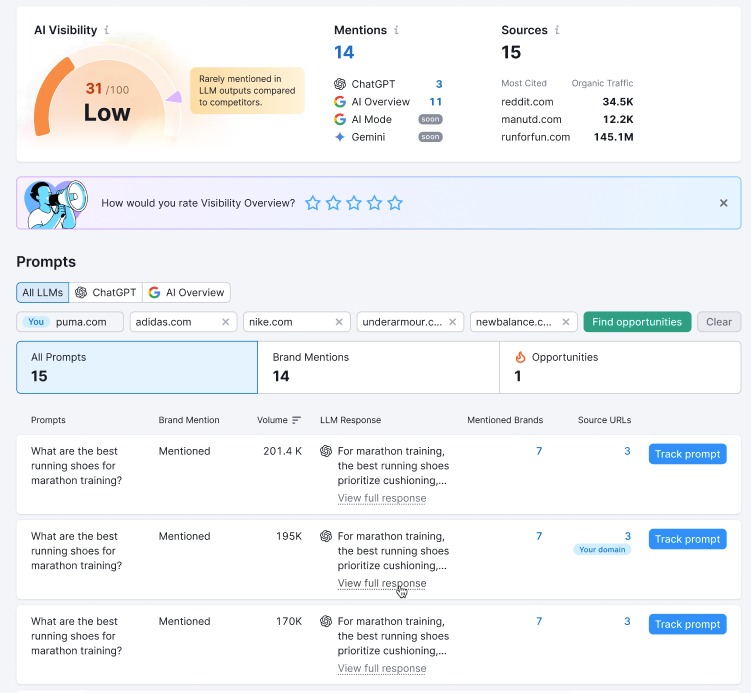751x693 pixels.
Task: Click the Mentions info icon
Action: 397,31
